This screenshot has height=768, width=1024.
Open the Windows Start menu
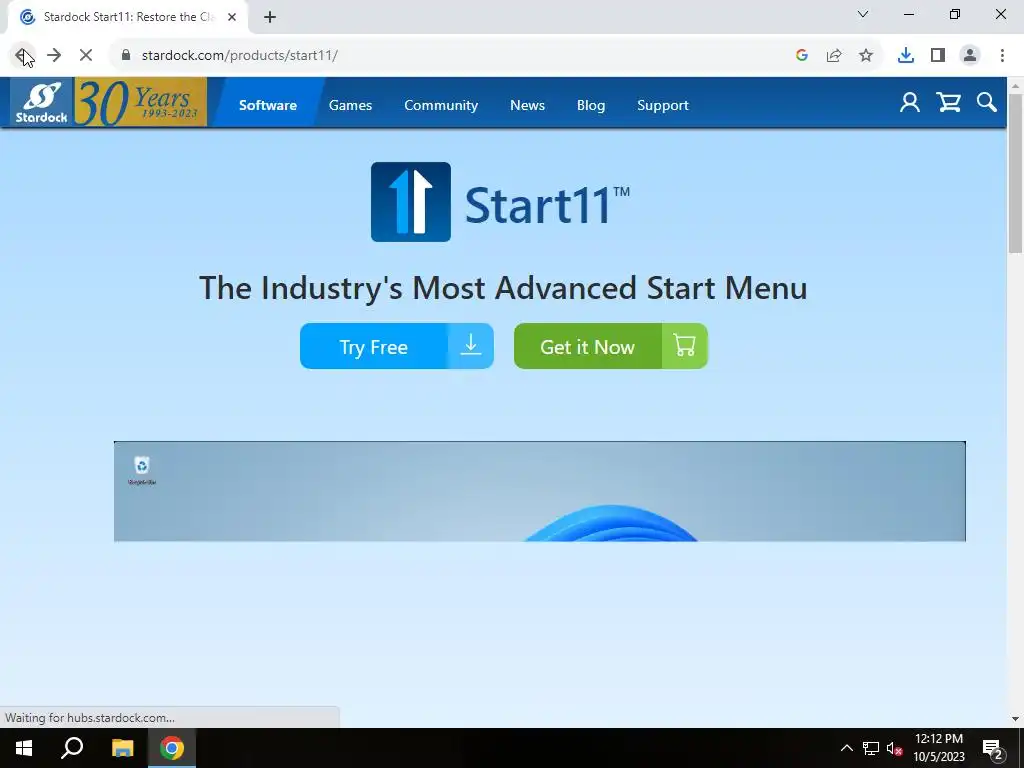click(x=24, y=748)
